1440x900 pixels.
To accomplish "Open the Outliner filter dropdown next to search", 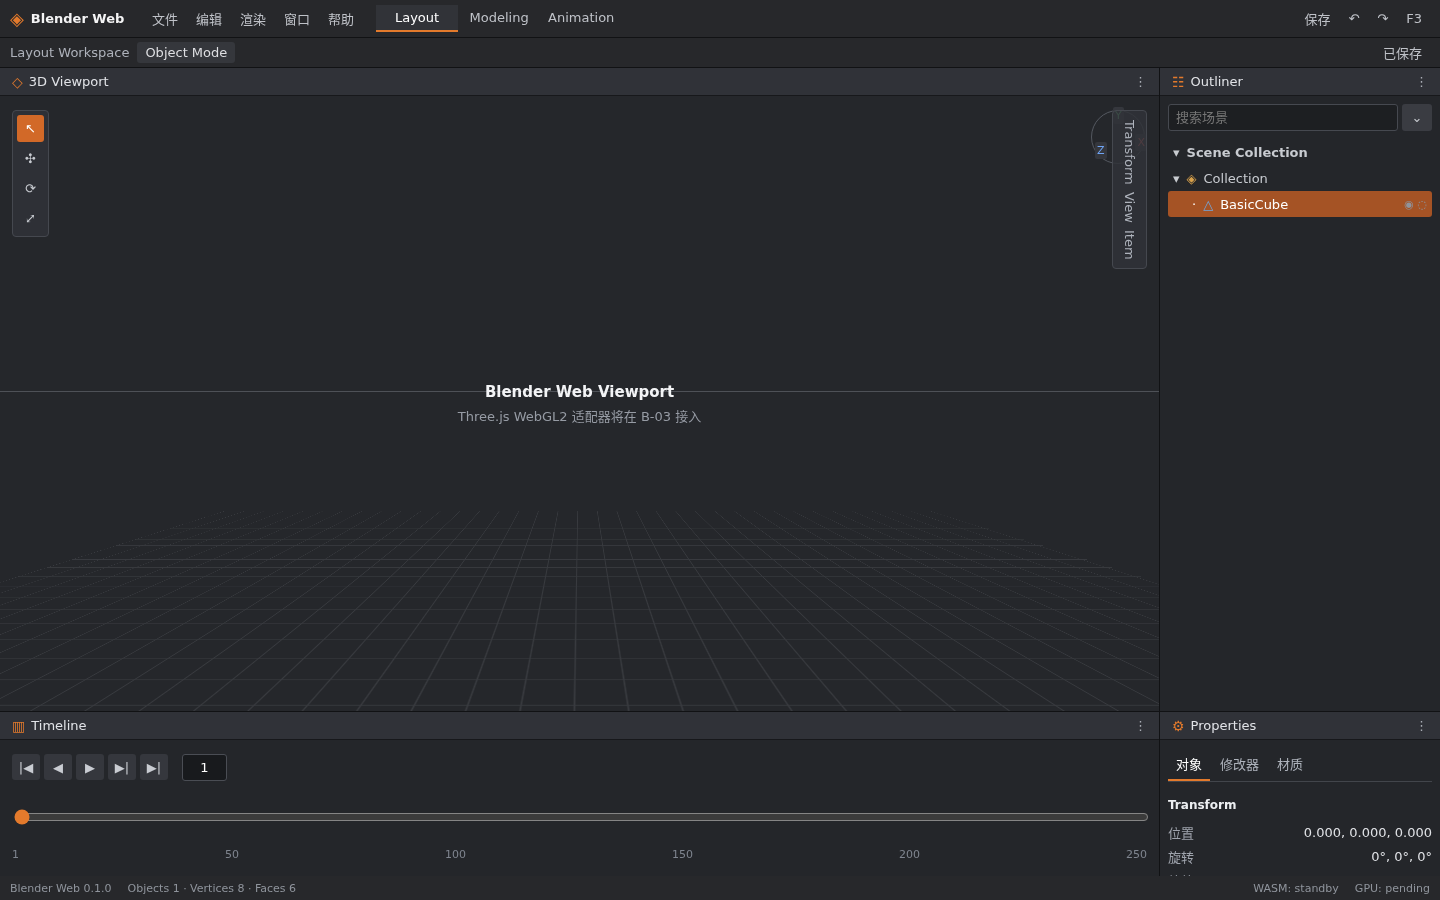I will coord(1417,118).
